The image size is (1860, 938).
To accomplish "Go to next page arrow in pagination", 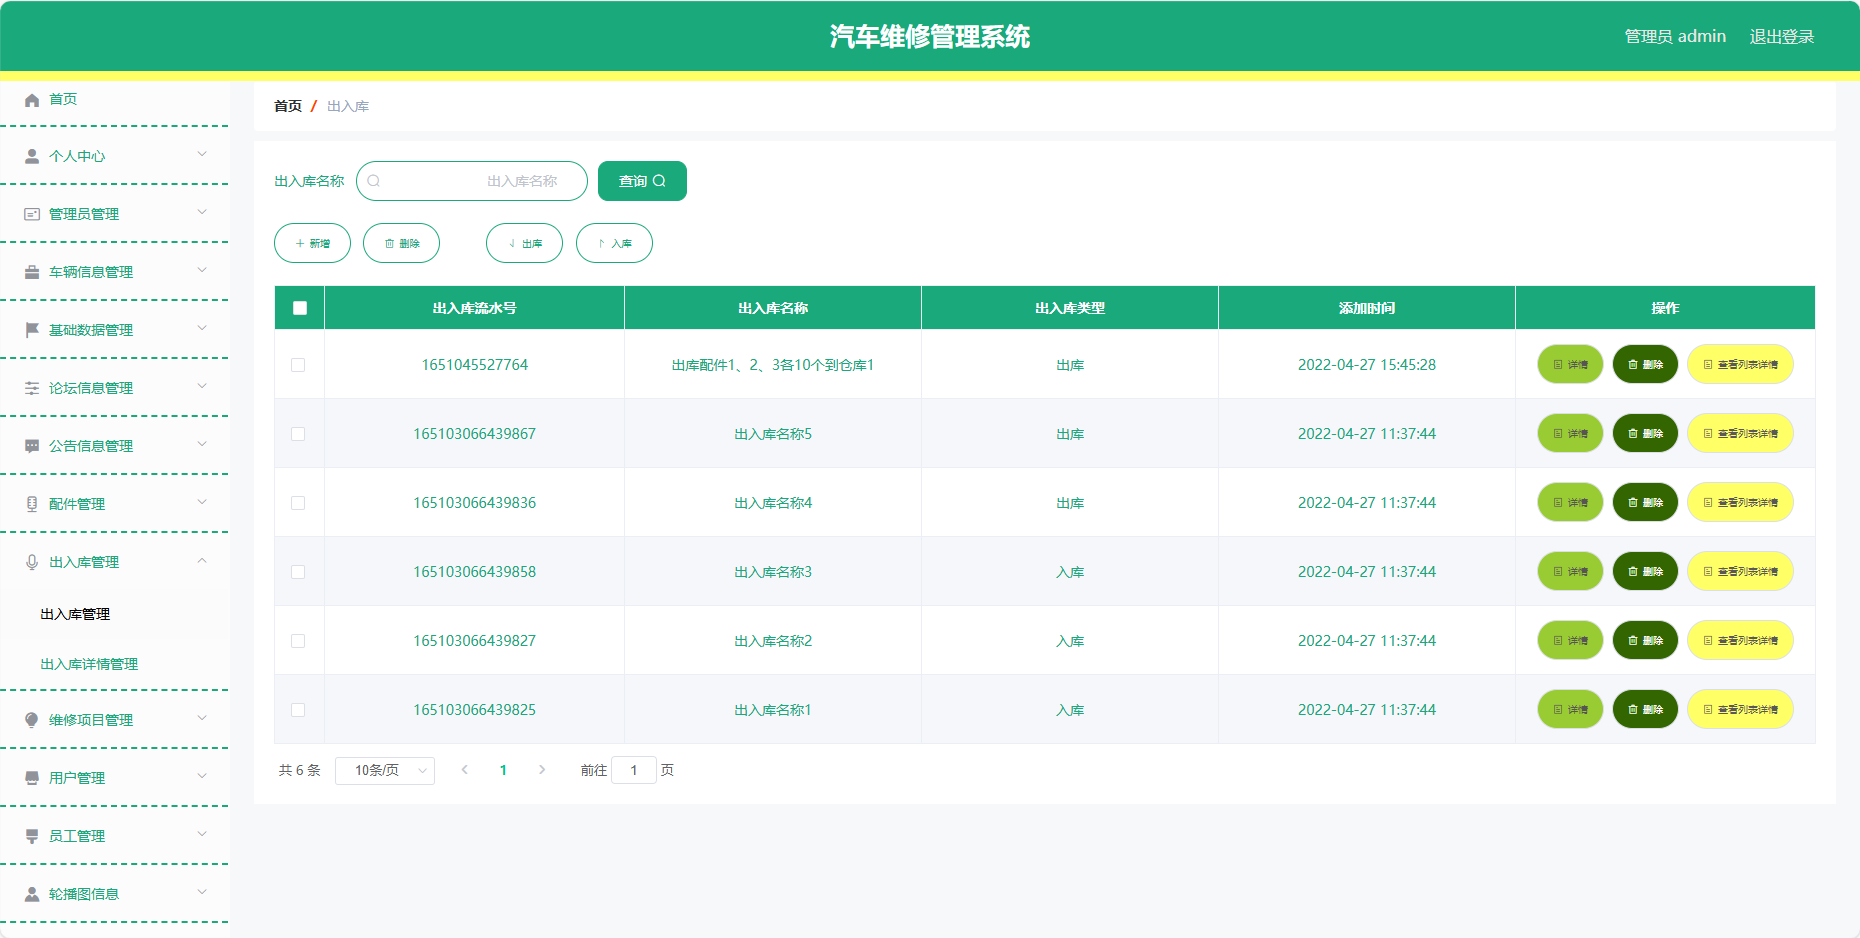I will coord(542,770).
